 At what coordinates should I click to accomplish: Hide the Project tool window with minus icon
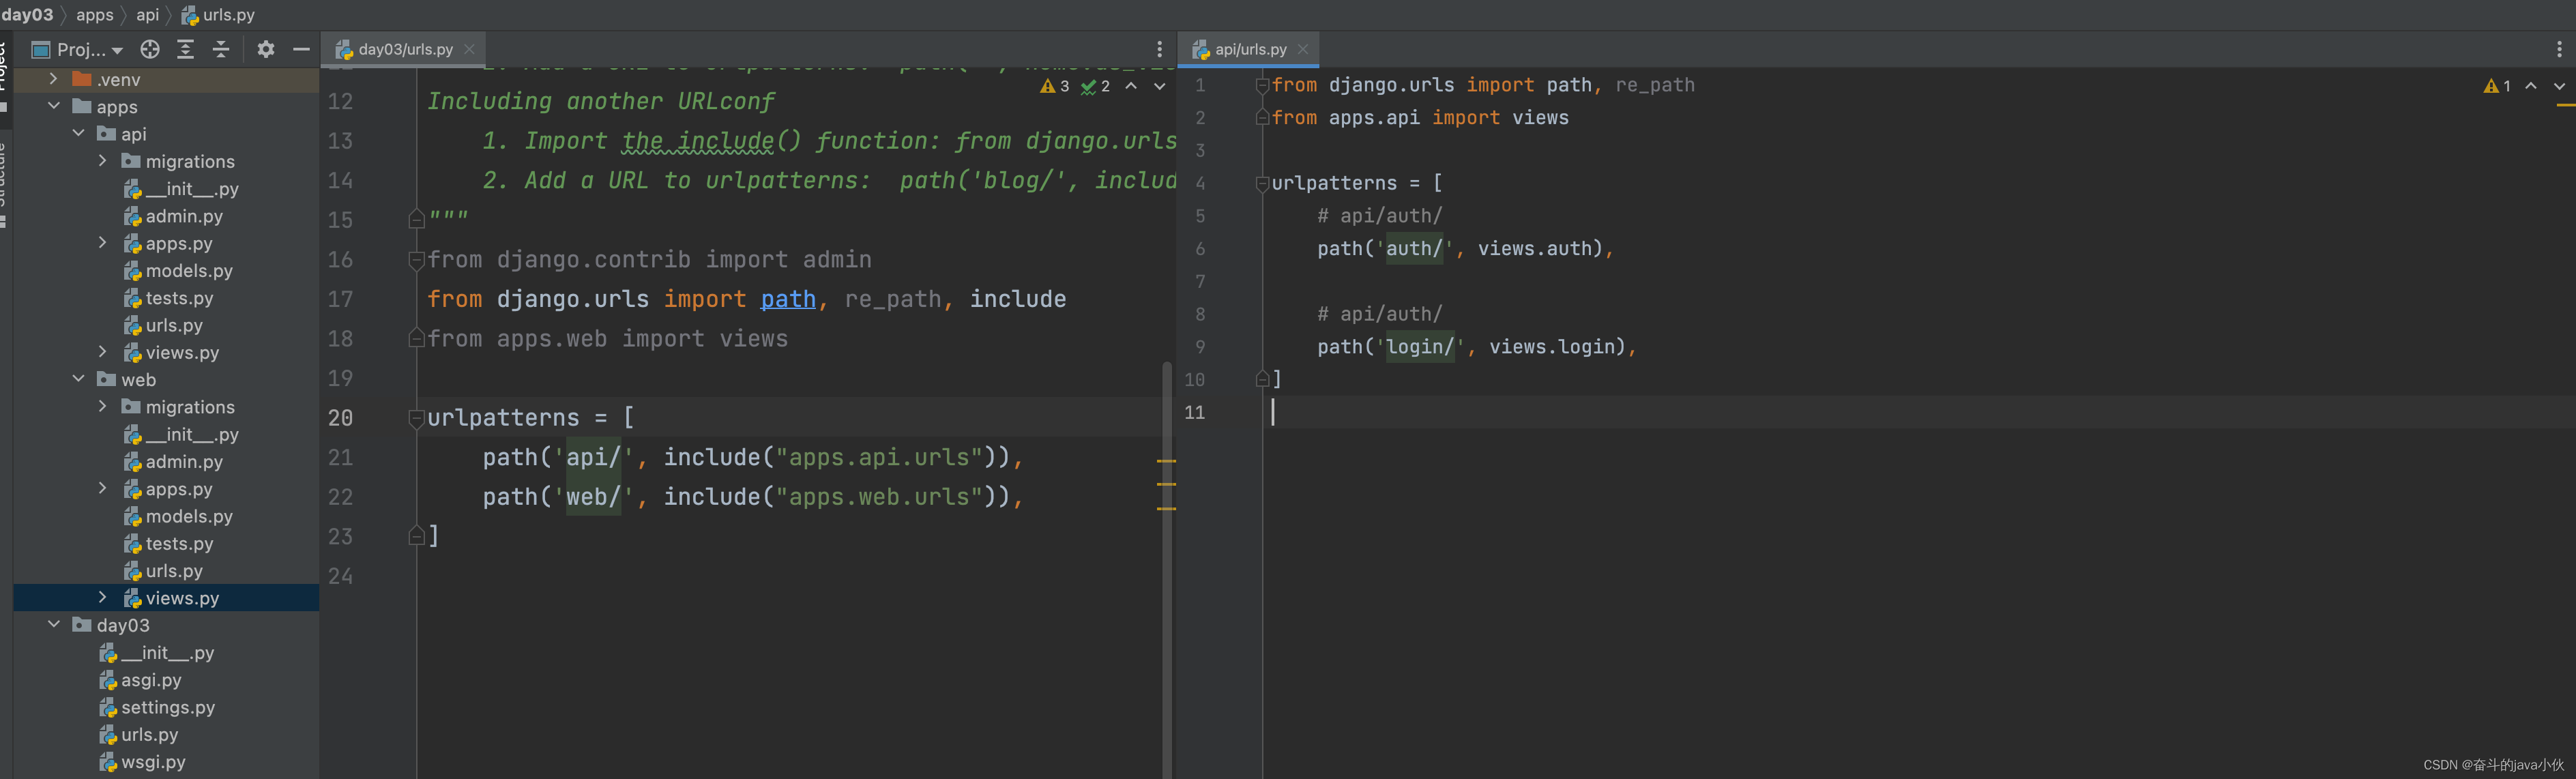301,49
